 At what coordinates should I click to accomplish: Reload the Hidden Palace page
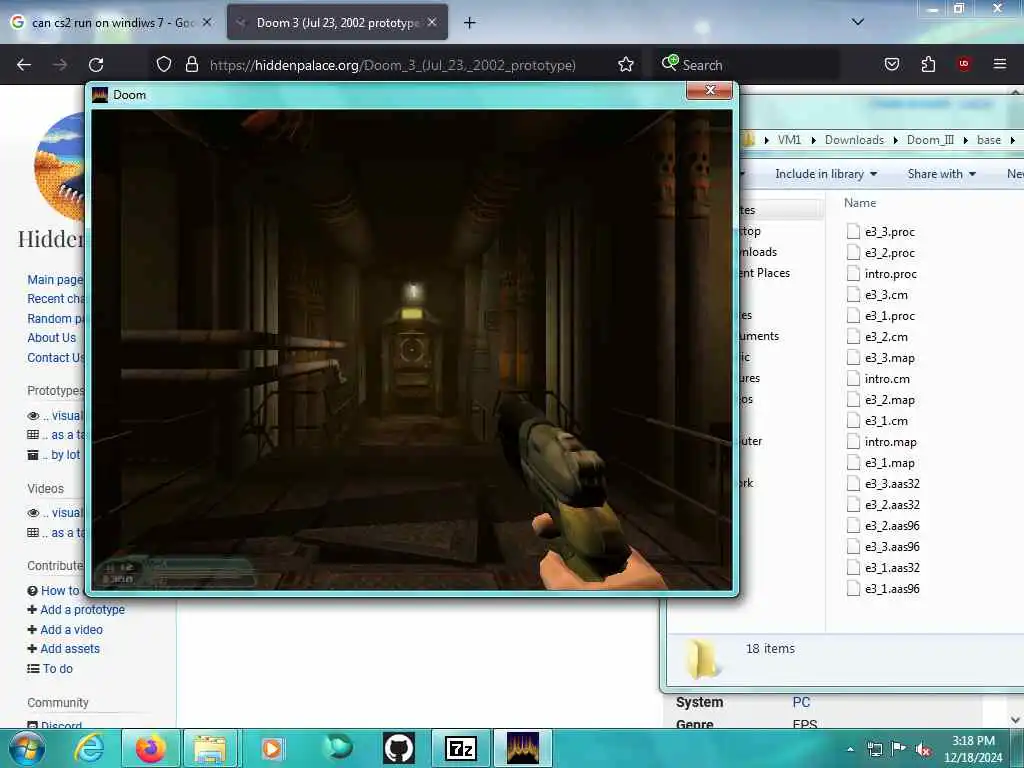click(96, 65)
